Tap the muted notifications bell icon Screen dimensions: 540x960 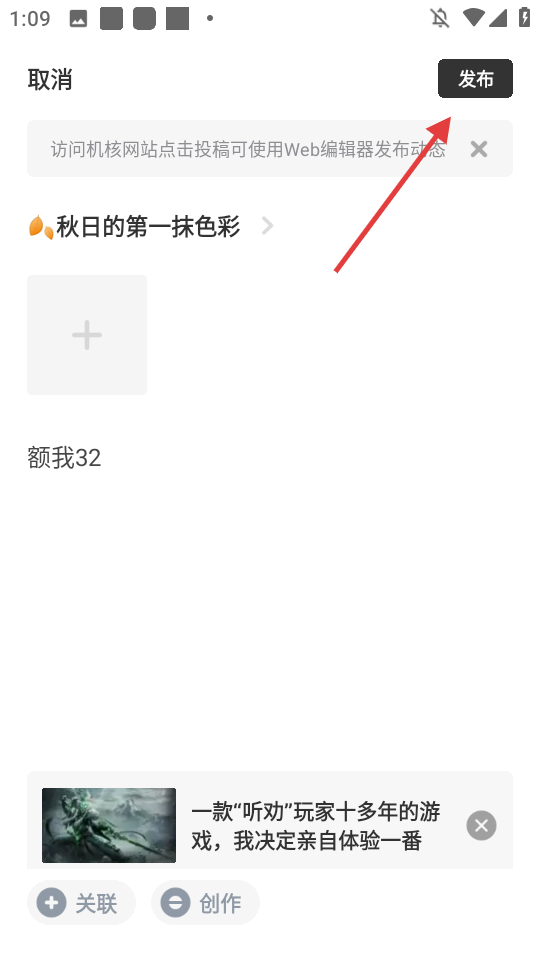click(440, 18)
